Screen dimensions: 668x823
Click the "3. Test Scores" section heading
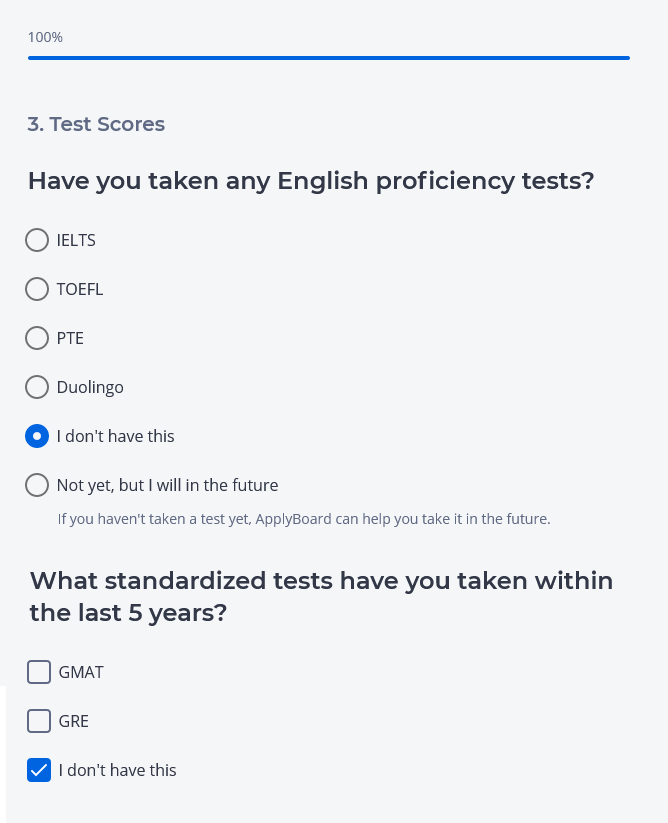point(96,124)
